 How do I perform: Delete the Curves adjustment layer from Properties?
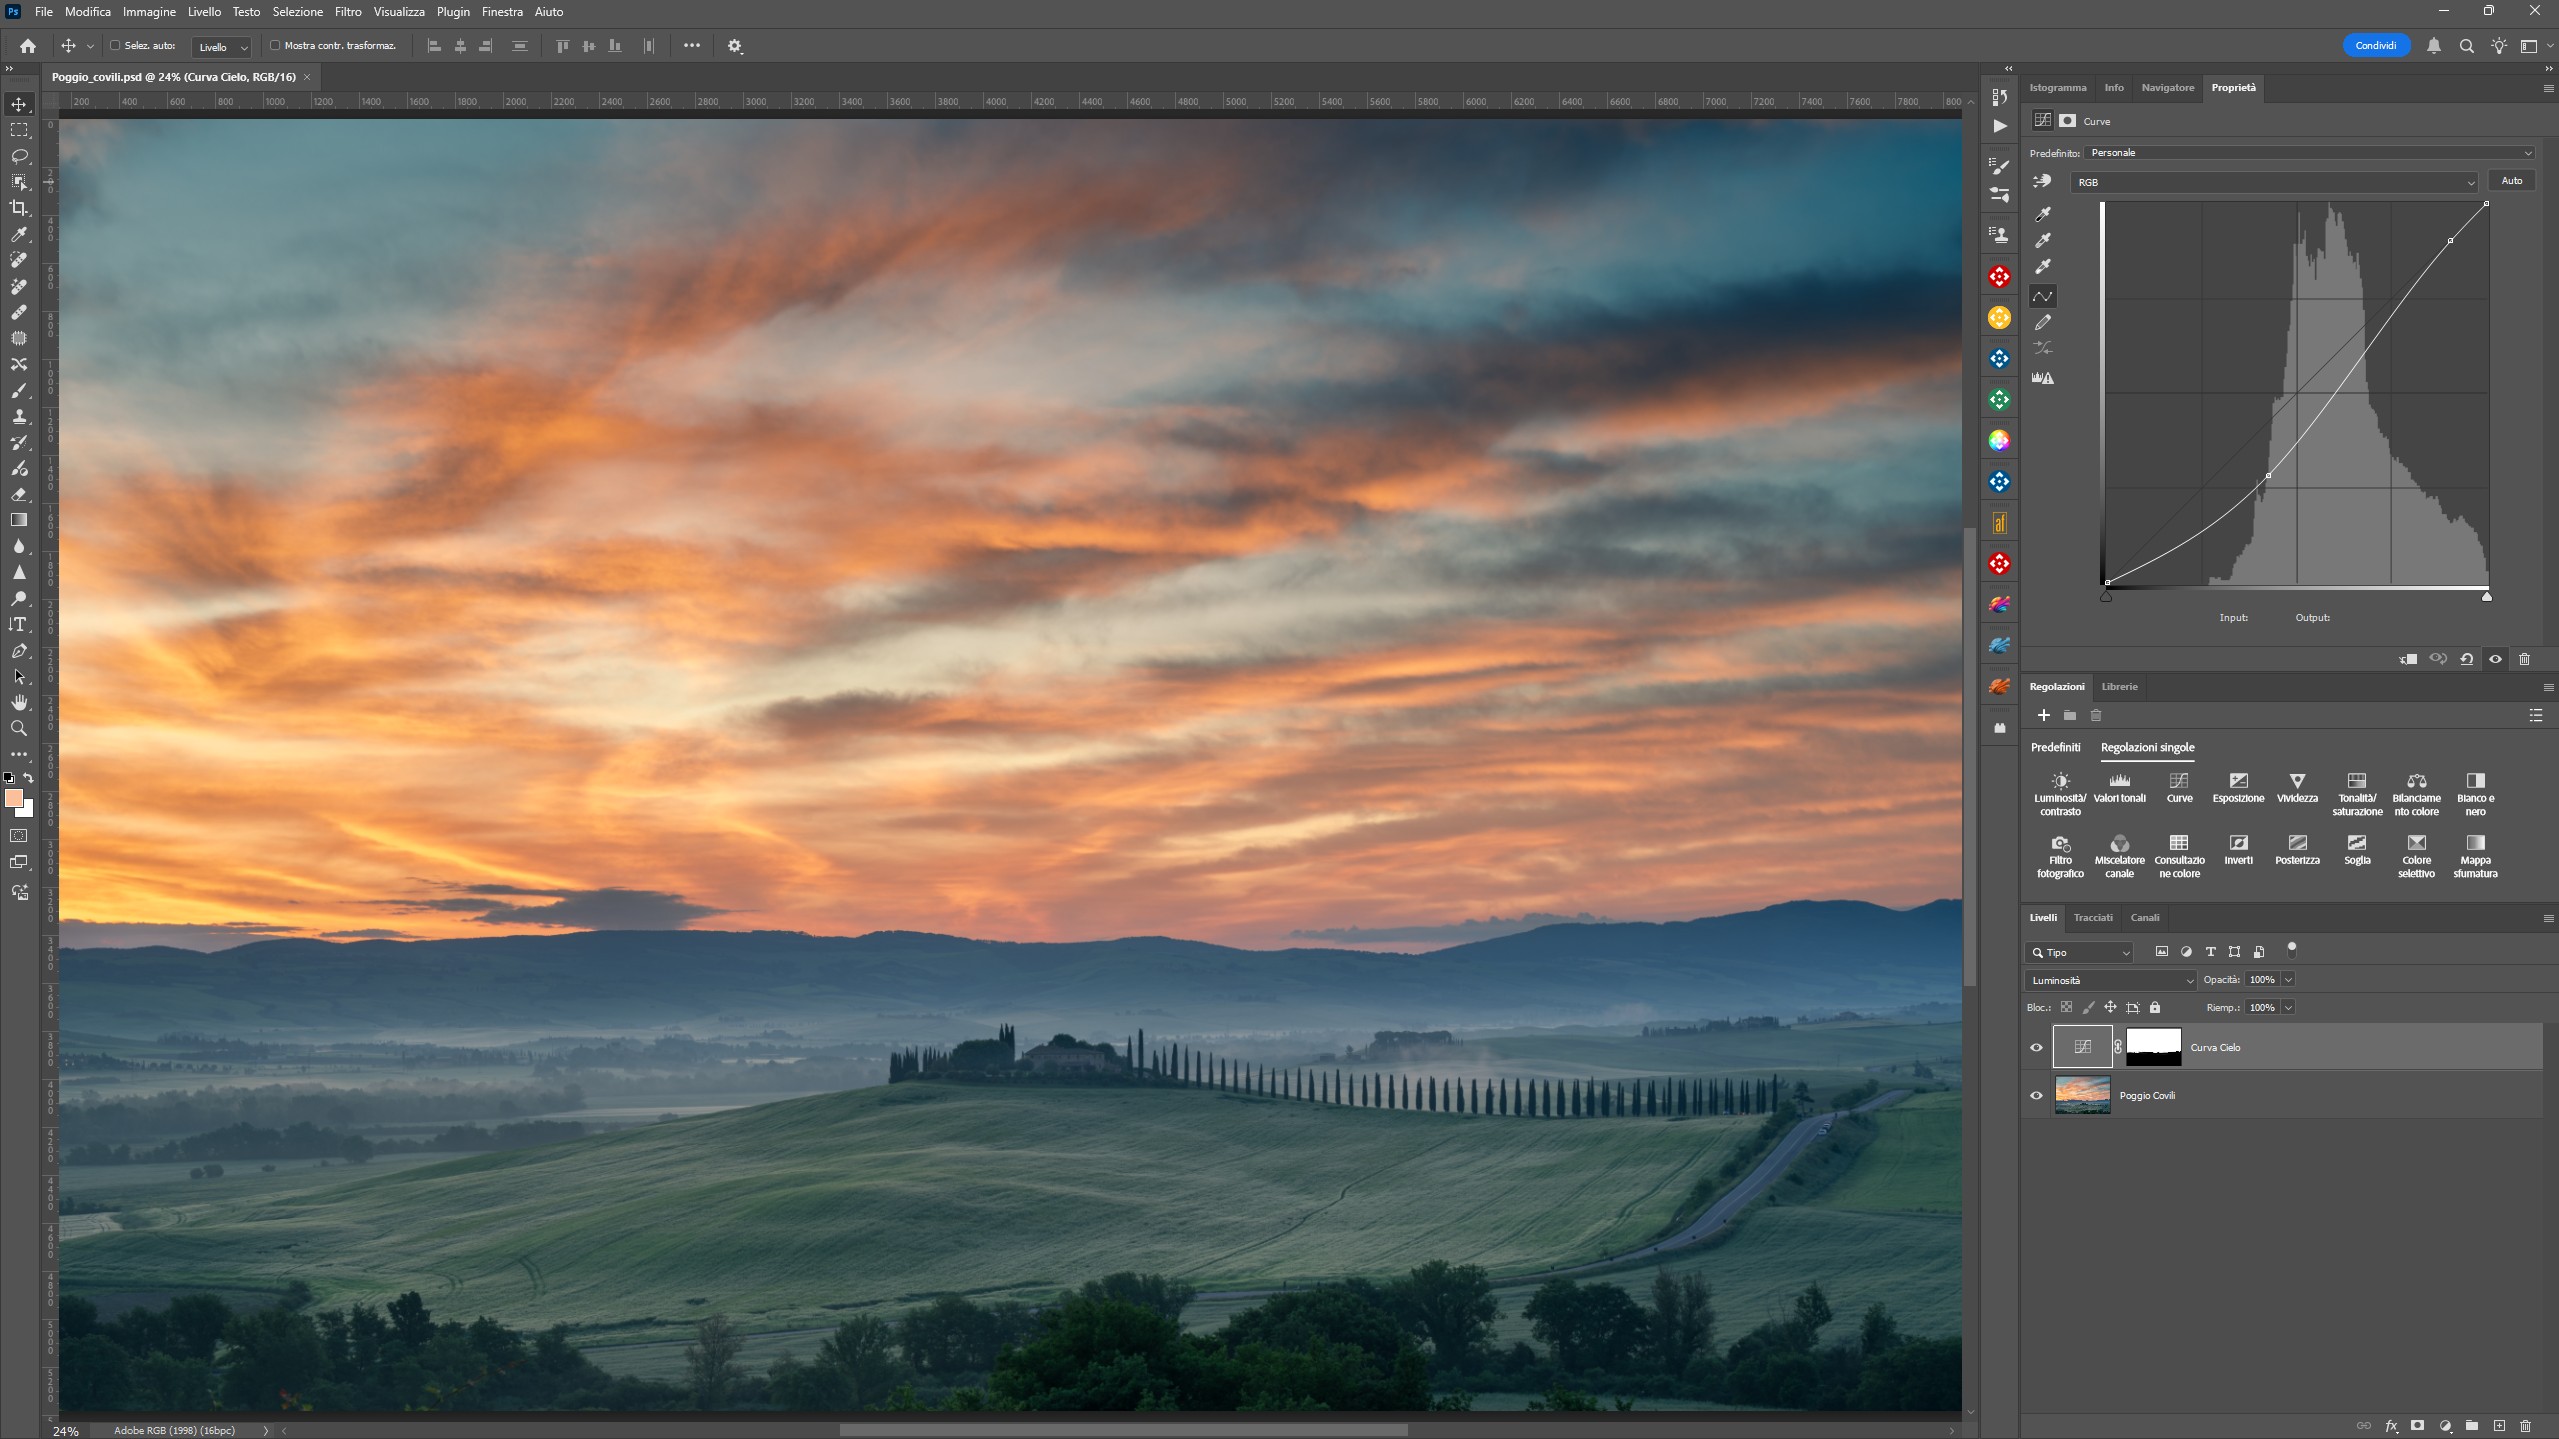coord(2524,659)
